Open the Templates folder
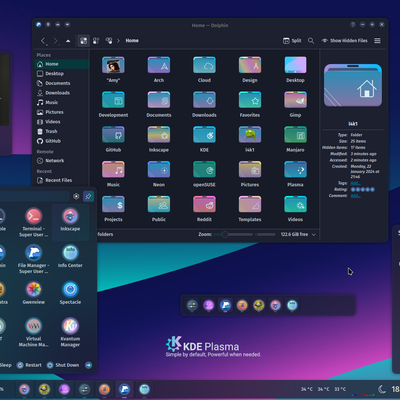 coord(250,209)
